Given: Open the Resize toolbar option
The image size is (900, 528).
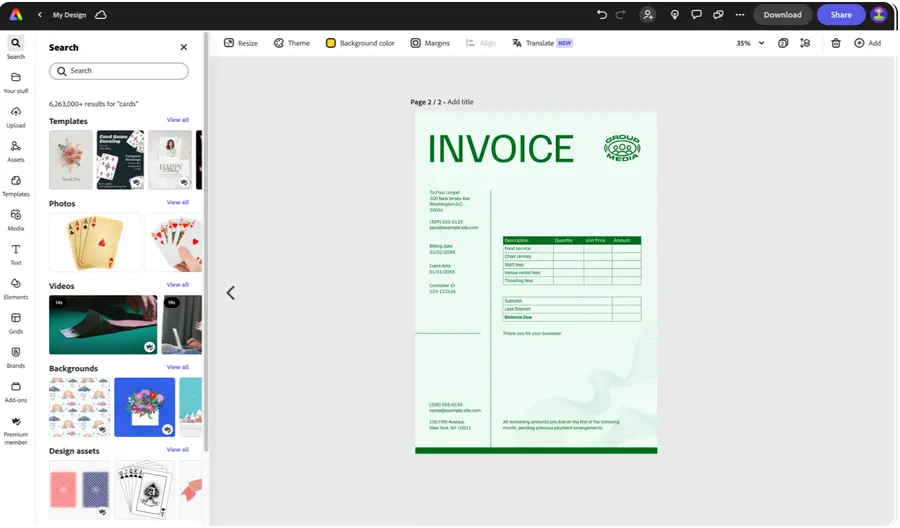Looking at the screenshot, I should pos(240,44).
